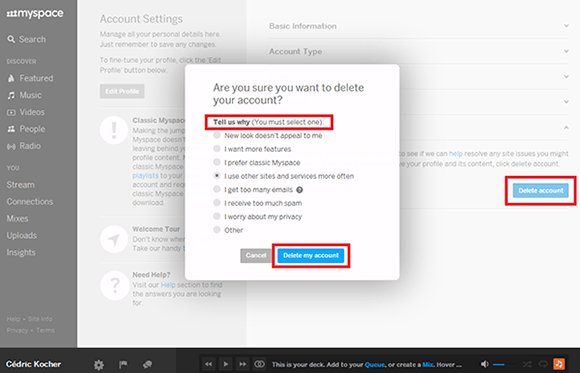Click the help icon beside too many emails
580x373 pixels.
click(300, 190)
